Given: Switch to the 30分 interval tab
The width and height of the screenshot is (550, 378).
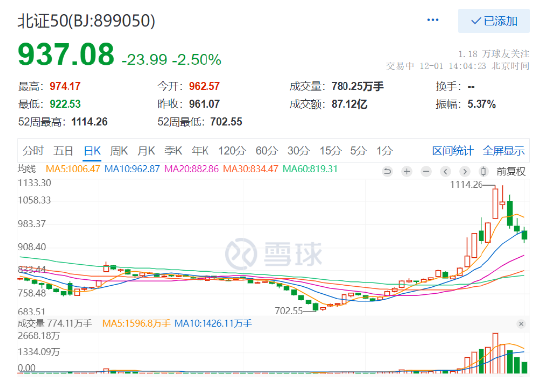Looking at the screenshot, I should [299, 151].
